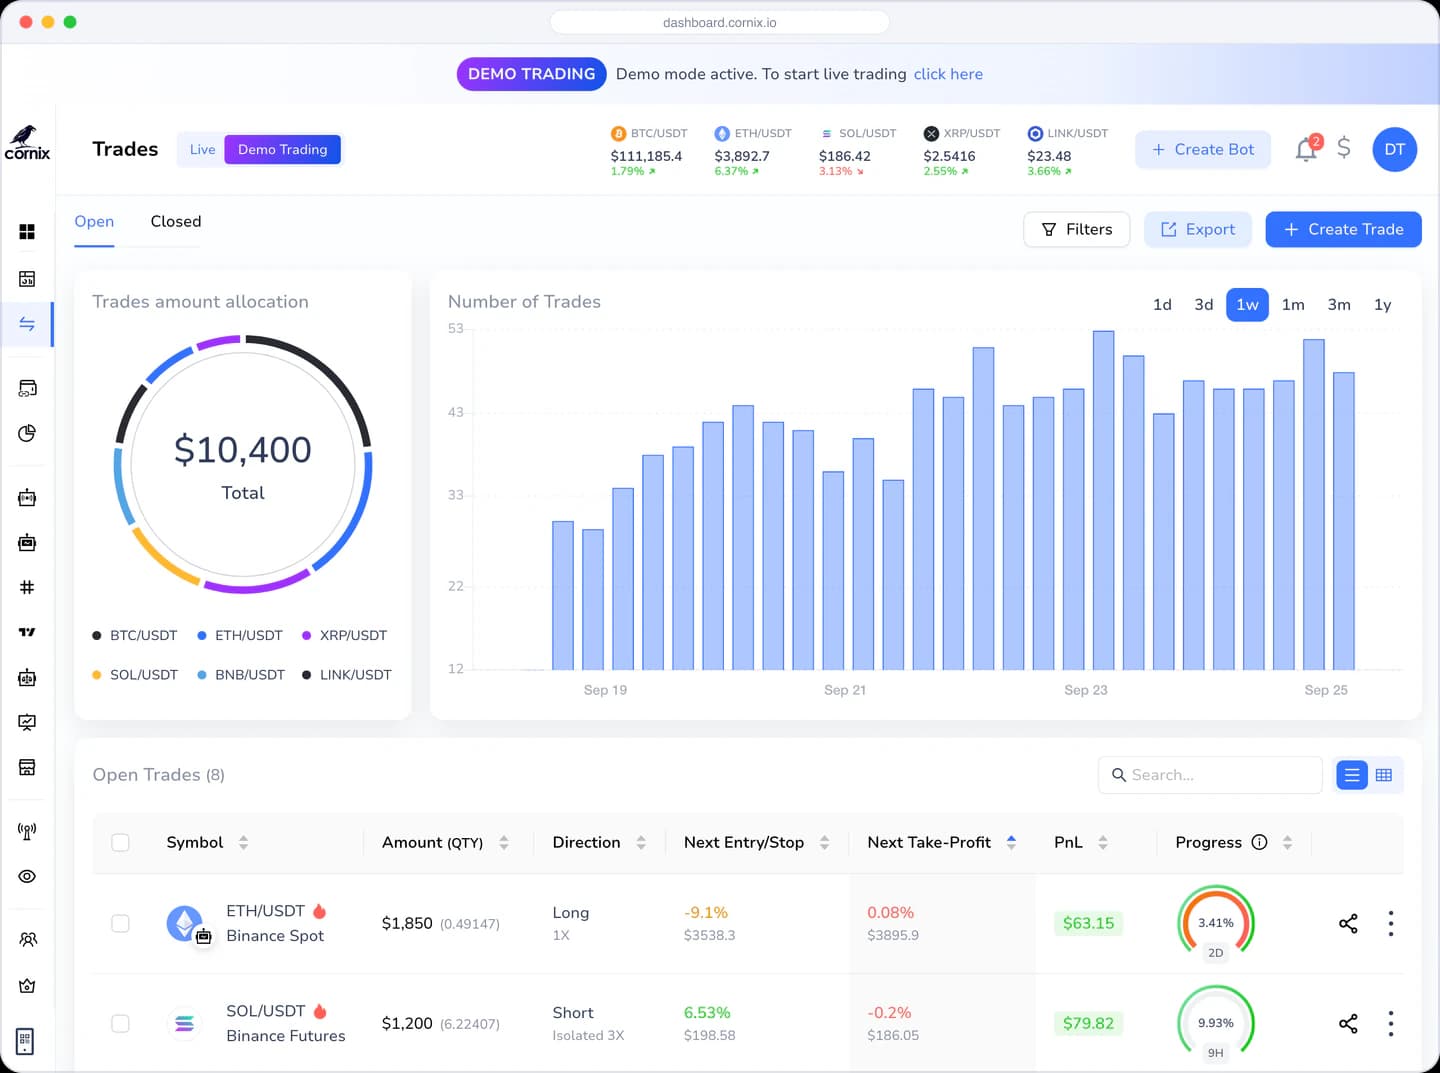The width and height of the screenshot is (1440, 1073).
Task: Click the Create Trade button
Action: click(1343, 229)
